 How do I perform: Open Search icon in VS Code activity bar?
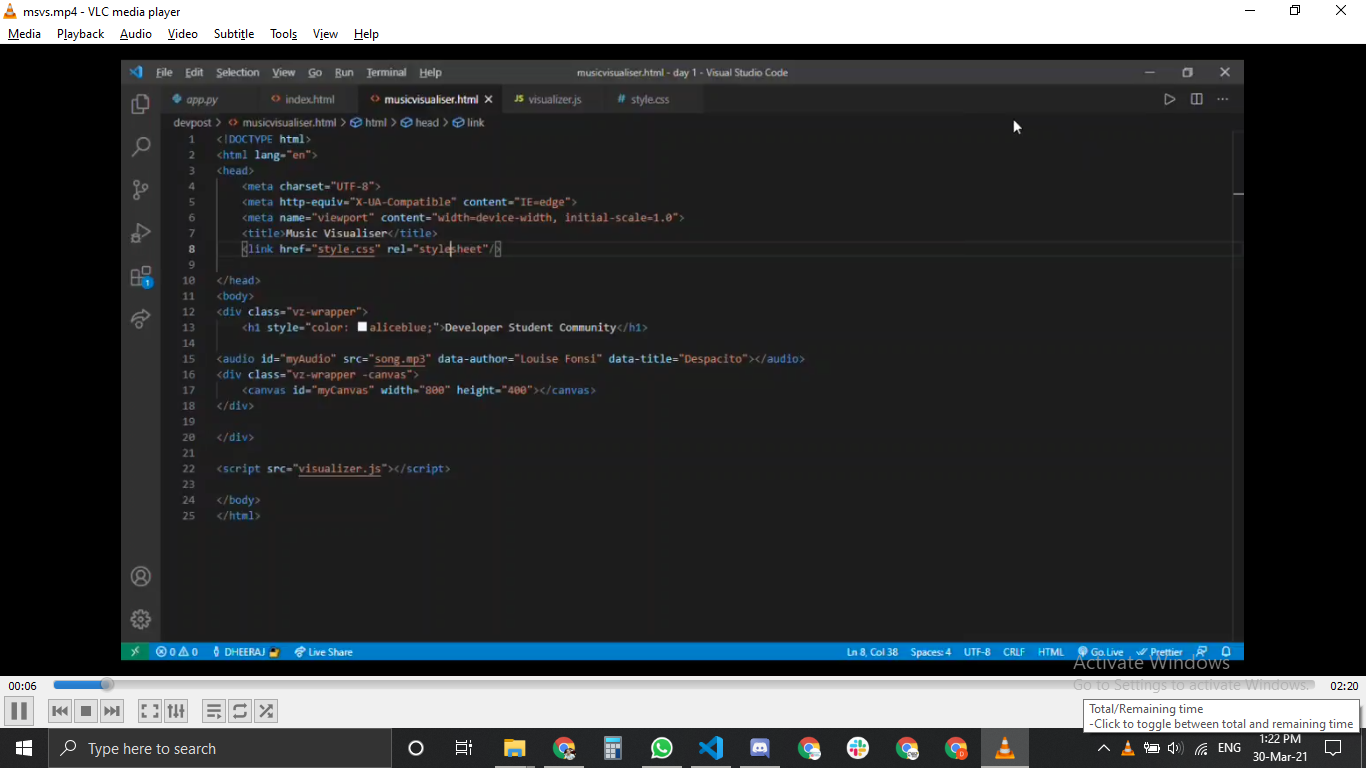(141, 147)
